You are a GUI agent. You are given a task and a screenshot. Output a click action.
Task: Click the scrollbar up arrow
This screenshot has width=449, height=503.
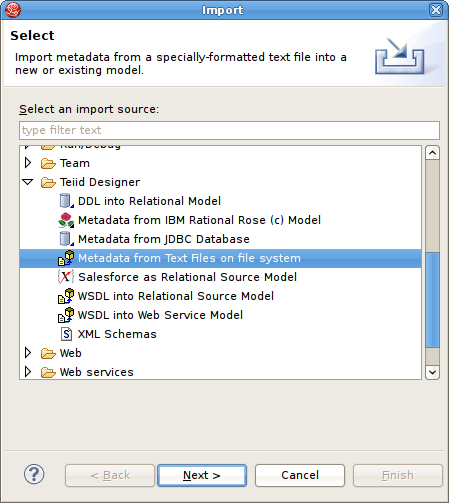(x=432, y=153)
